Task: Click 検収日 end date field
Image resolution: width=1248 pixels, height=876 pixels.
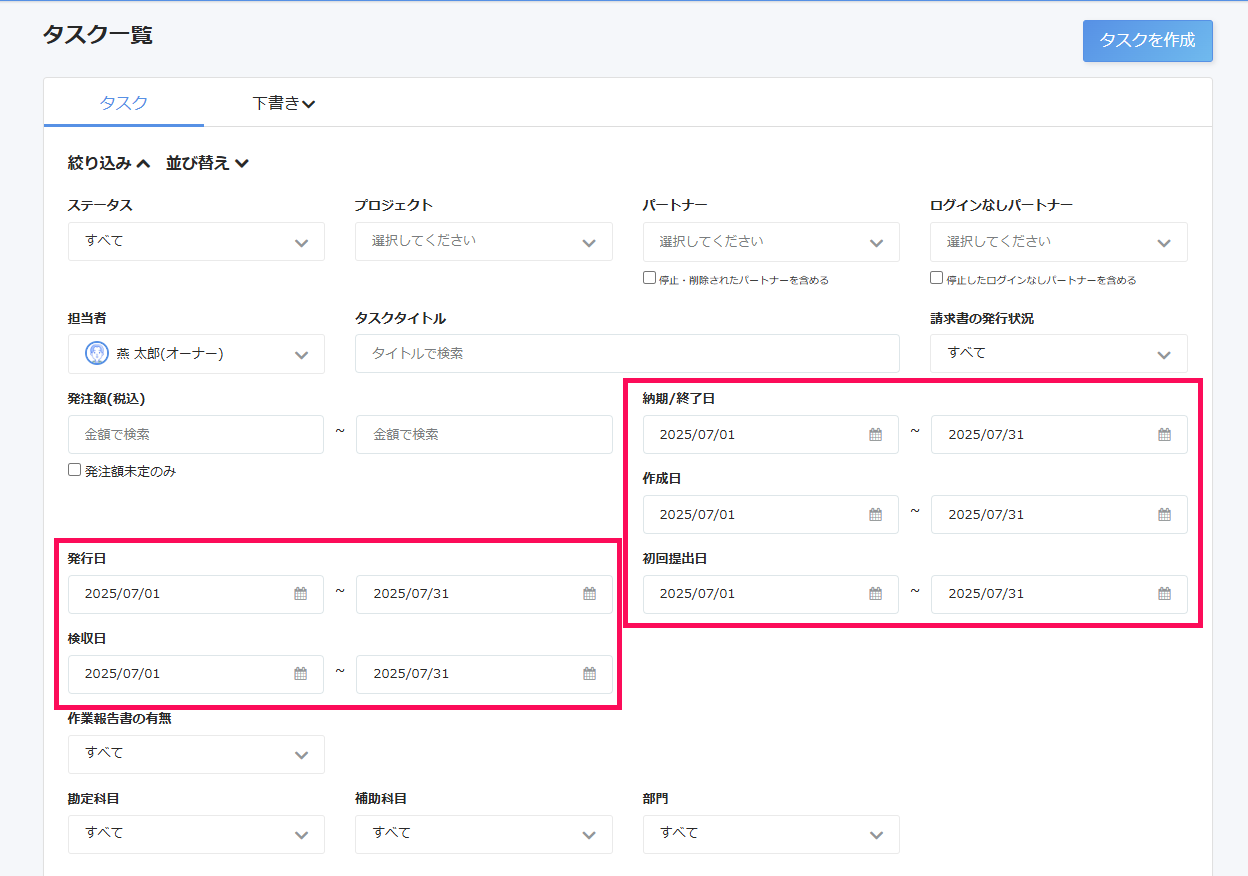Action: 484,674
